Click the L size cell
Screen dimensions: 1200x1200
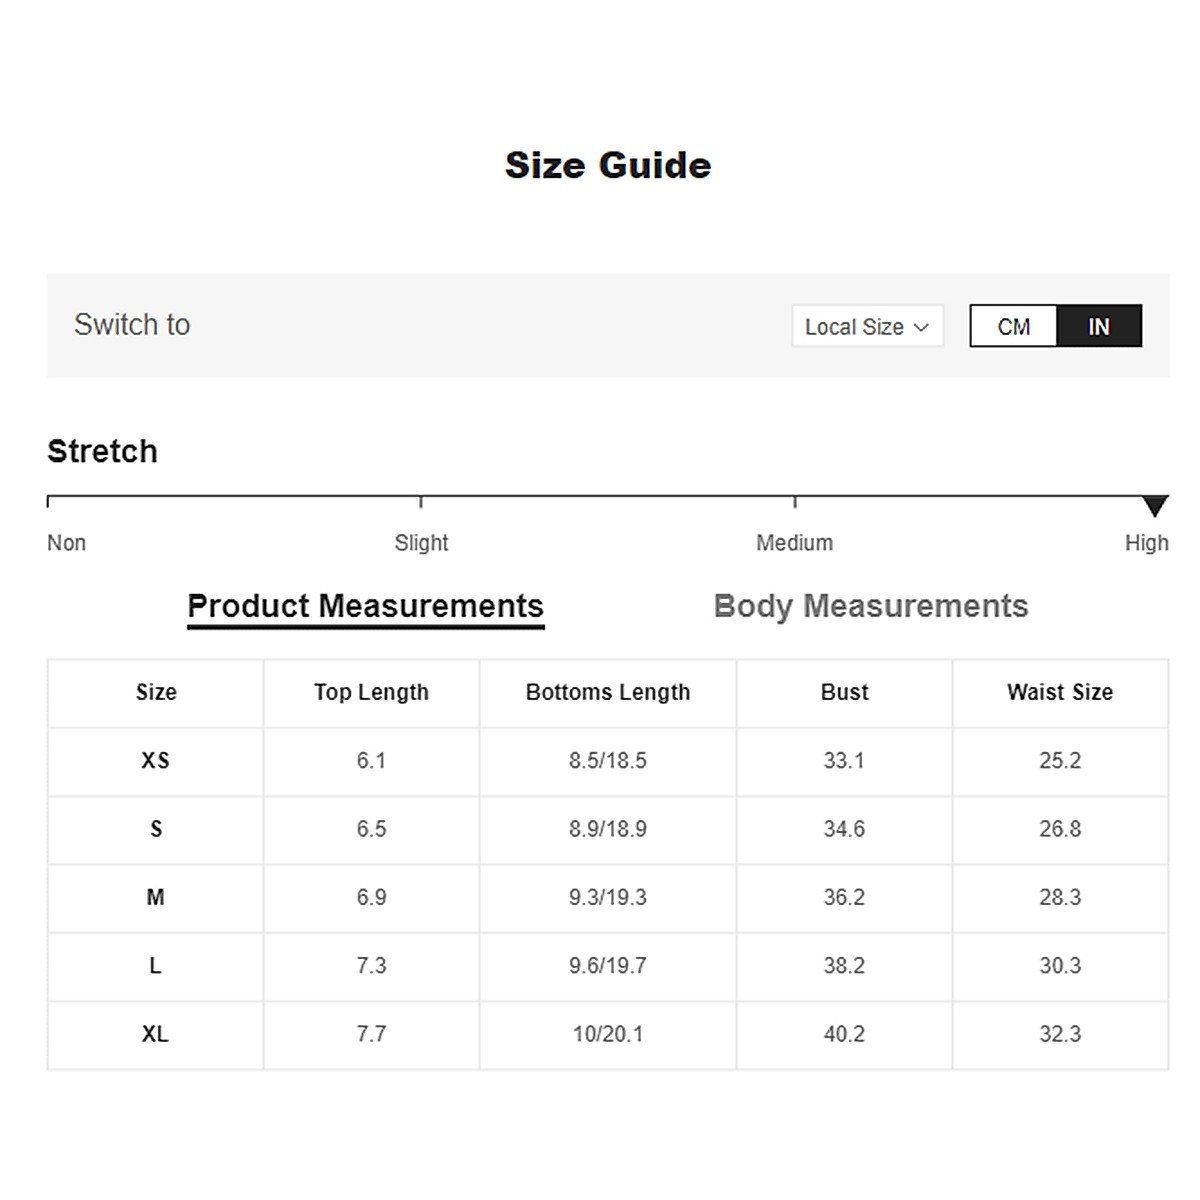tap(155, 966)
